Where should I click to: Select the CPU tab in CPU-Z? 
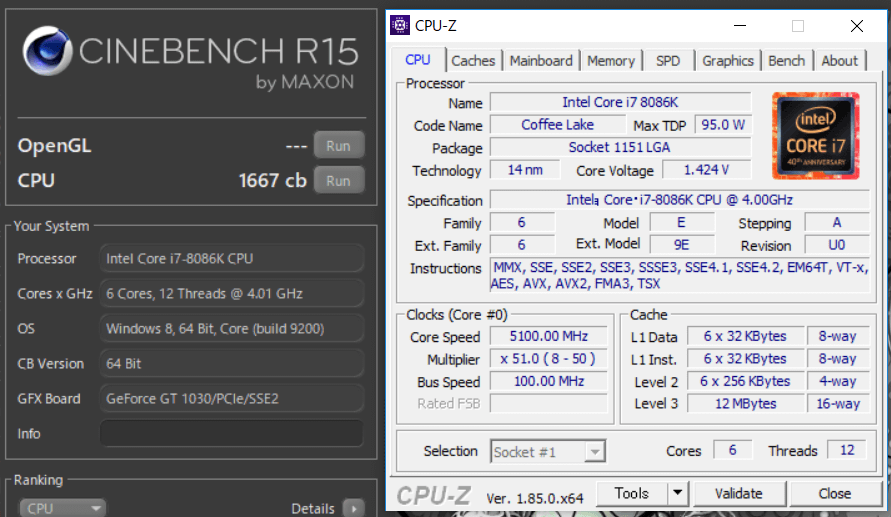[418, 60]
